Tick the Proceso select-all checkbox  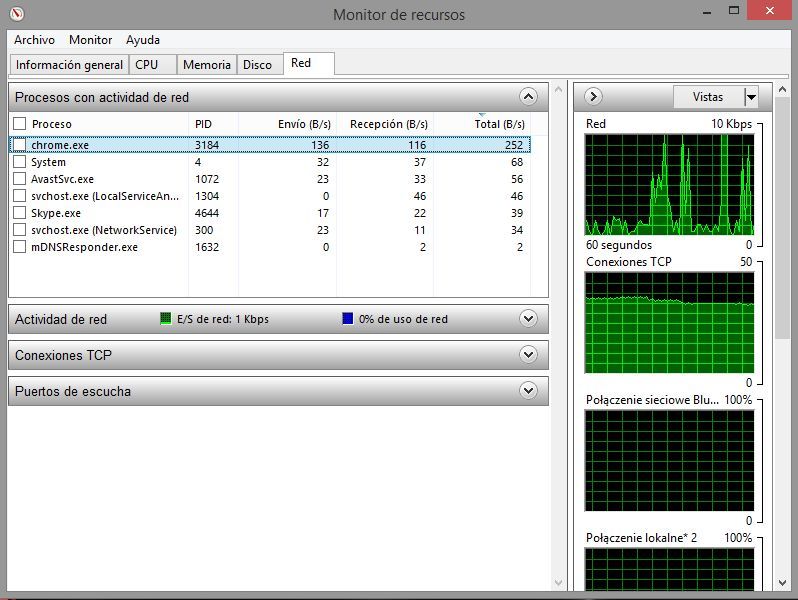pyautogui.click(x=19, y=124)
